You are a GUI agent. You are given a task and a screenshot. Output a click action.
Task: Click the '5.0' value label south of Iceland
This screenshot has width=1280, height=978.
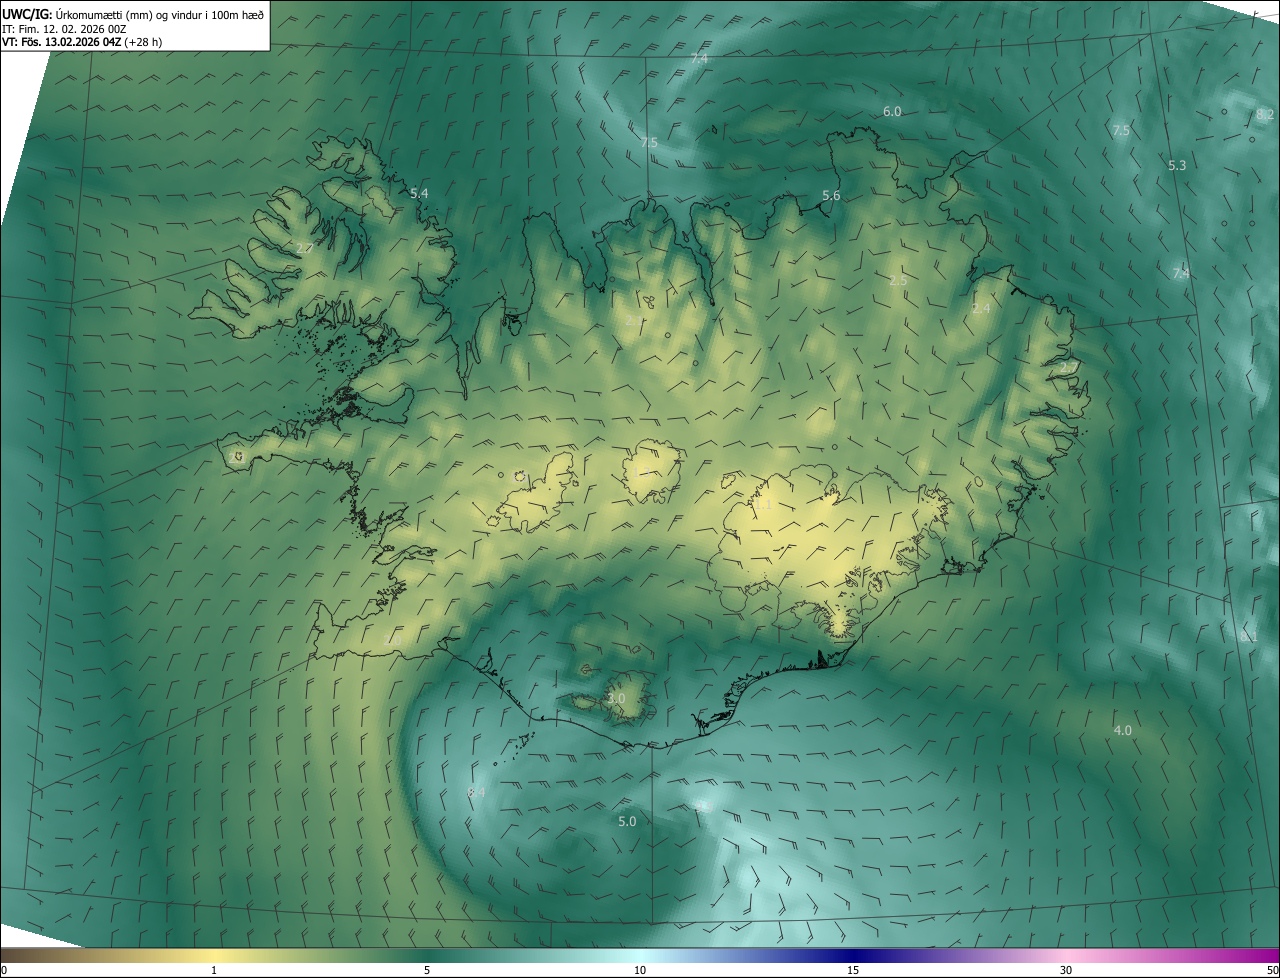pos(627,822)
